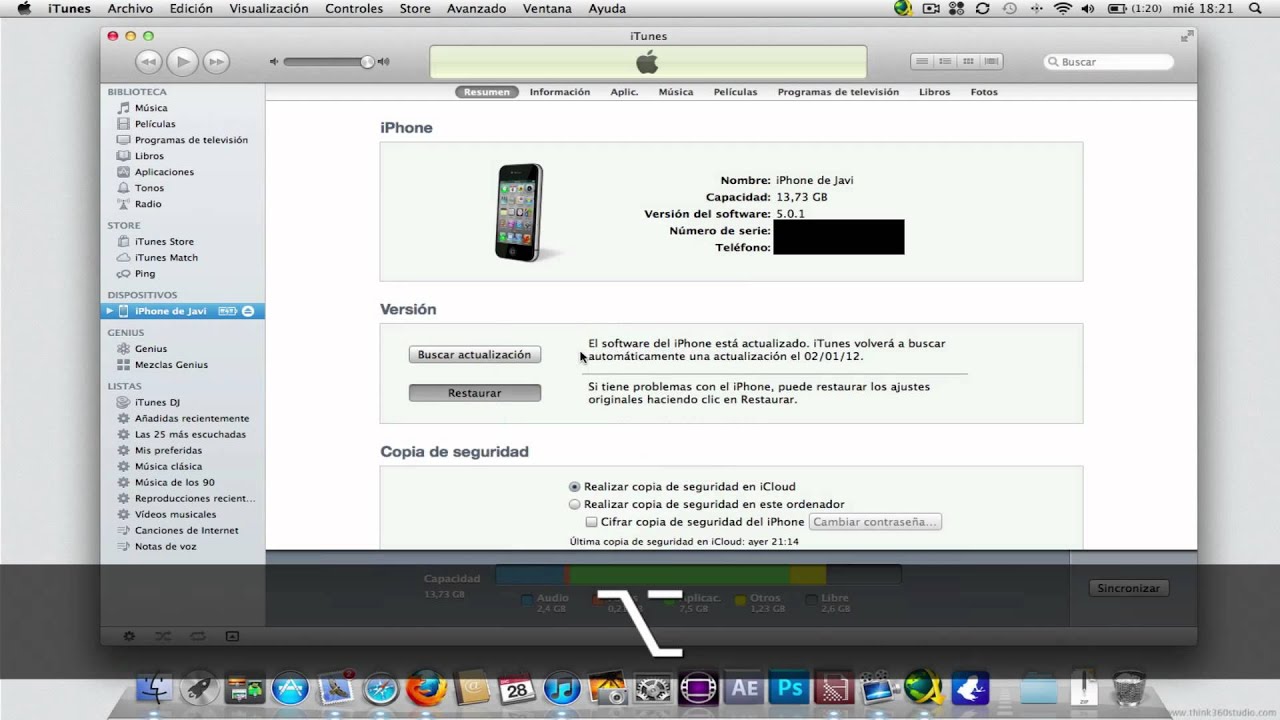Switch to the Información tab

click(x=560, y=92)
